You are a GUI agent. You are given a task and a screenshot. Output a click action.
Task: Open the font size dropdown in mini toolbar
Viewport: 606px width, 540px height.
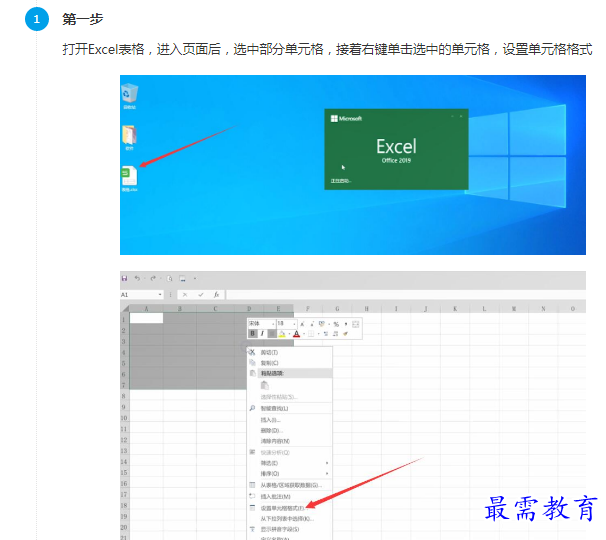[294, 324]
